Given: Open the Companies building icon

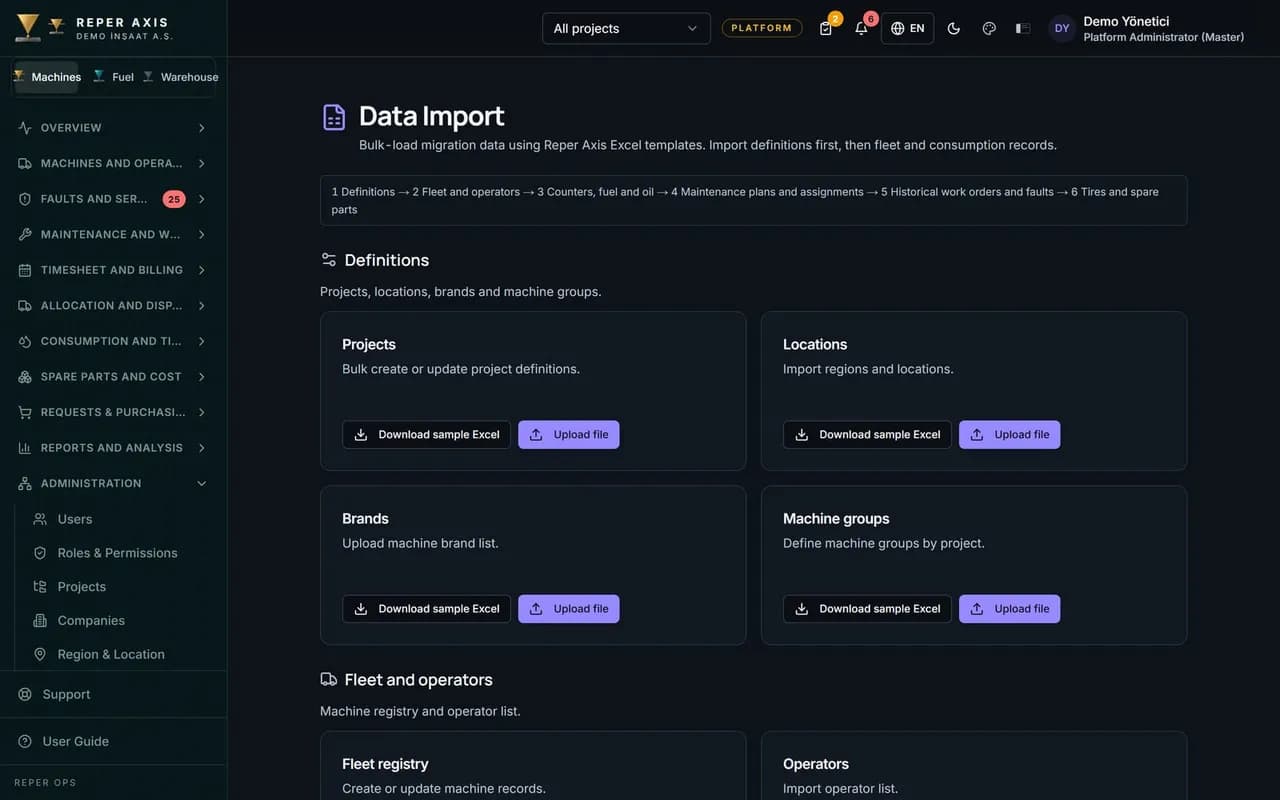Looking at the screenshot, I should pyautogui.click(x=40, y=621).
